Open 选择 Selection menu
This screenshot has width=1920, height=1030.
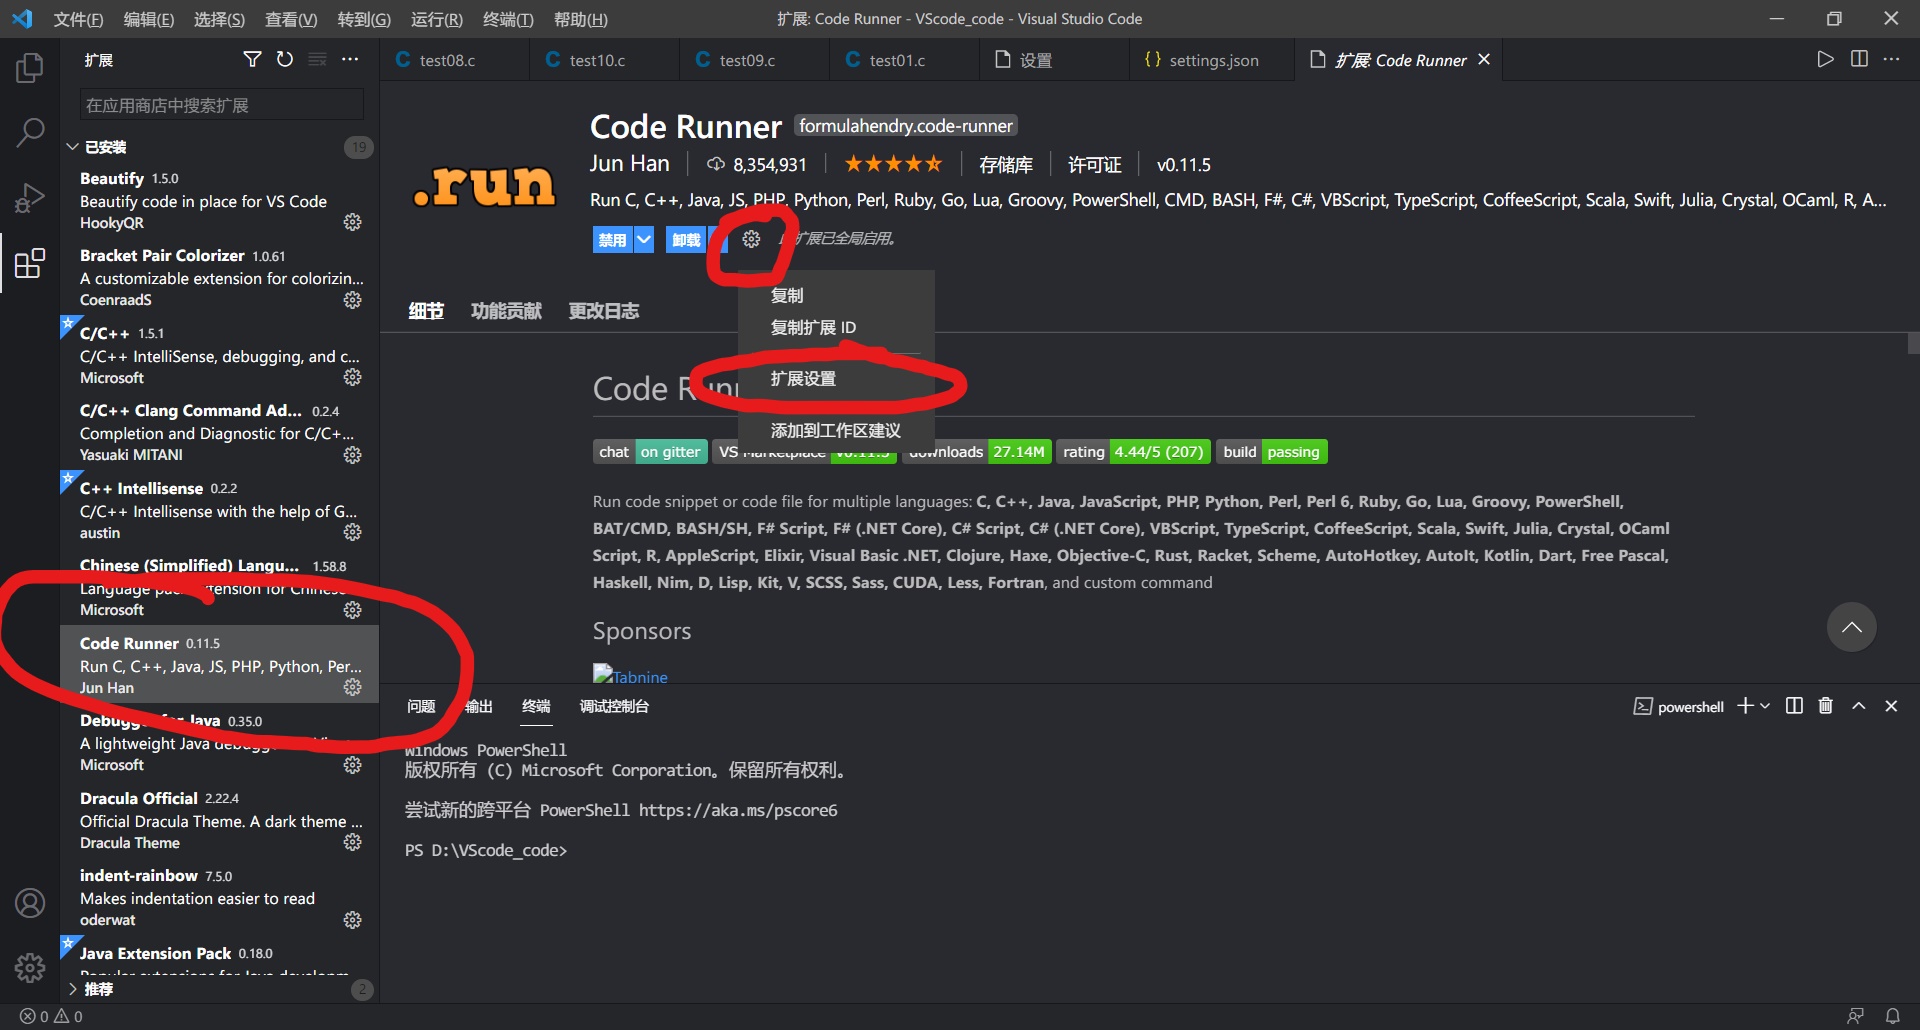[x=219, y=19]
